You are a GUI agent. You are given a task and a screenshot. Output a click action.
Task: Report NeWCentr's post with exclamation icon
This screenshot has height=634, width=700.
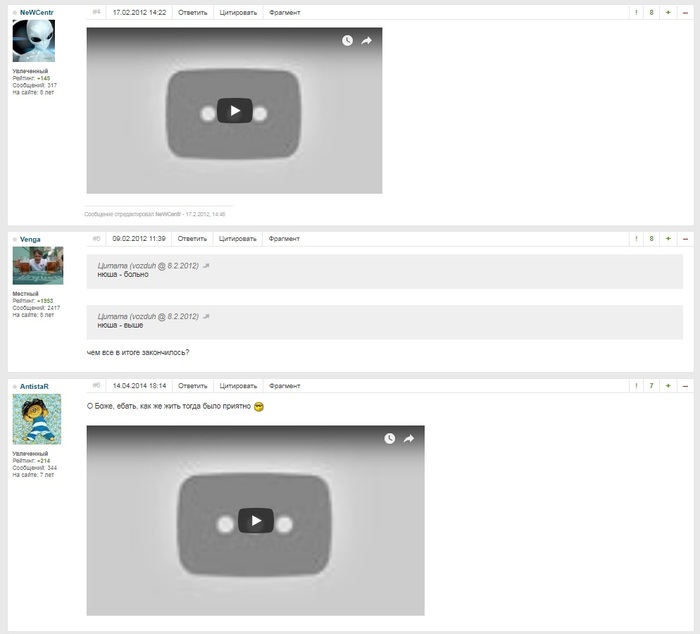(636, 13)
